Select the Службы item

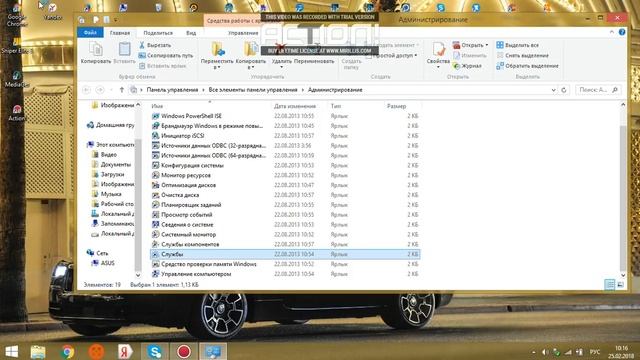(285, 254)
